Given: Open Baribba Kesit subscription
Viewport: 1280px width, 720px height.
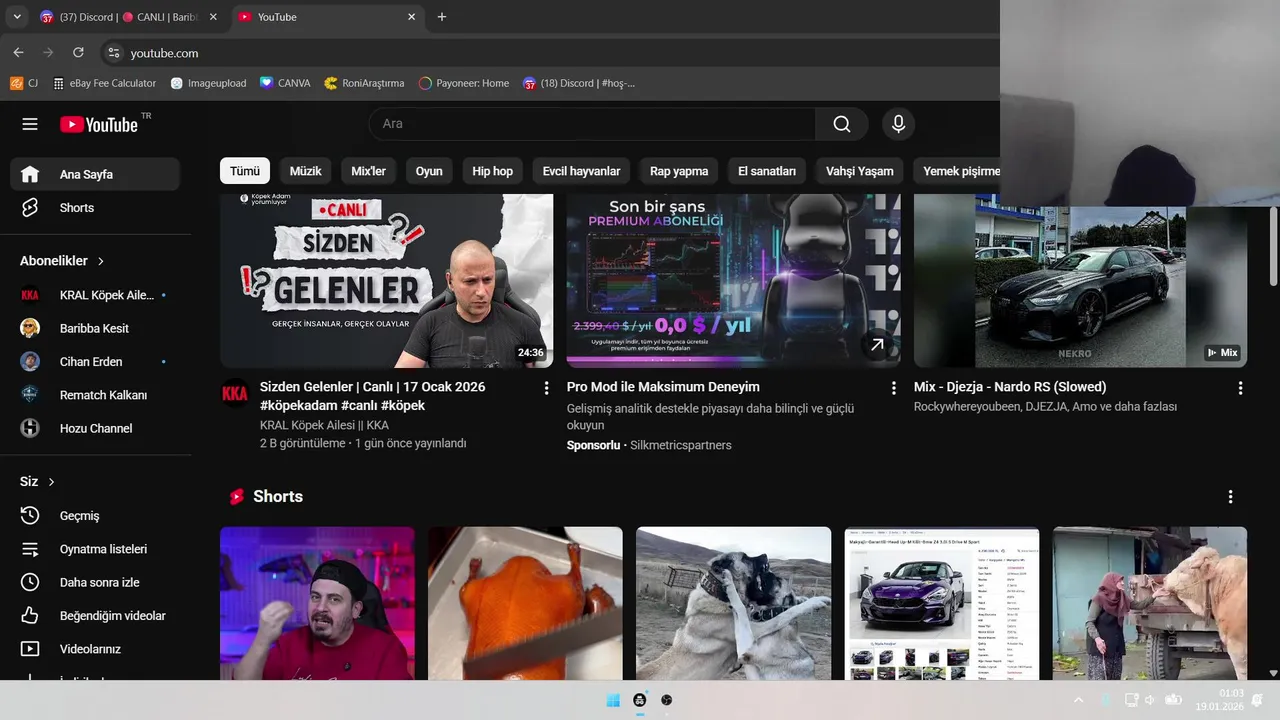Looking at the screenshot, I should click(95, 328).
